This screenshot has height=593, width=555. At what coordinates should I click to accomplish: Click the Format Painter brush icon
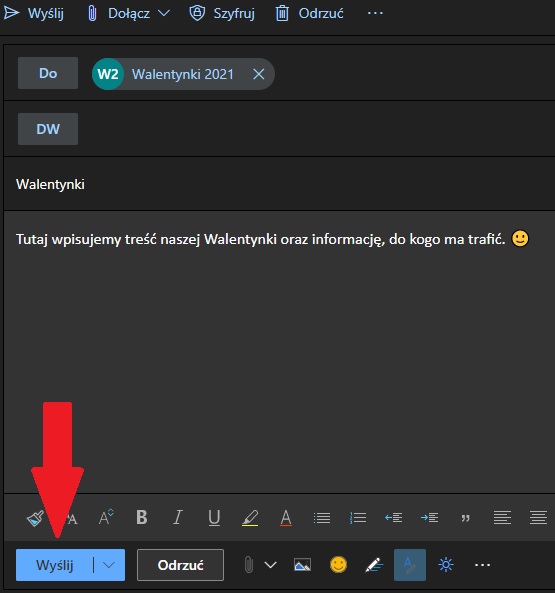tap(35, 517)
